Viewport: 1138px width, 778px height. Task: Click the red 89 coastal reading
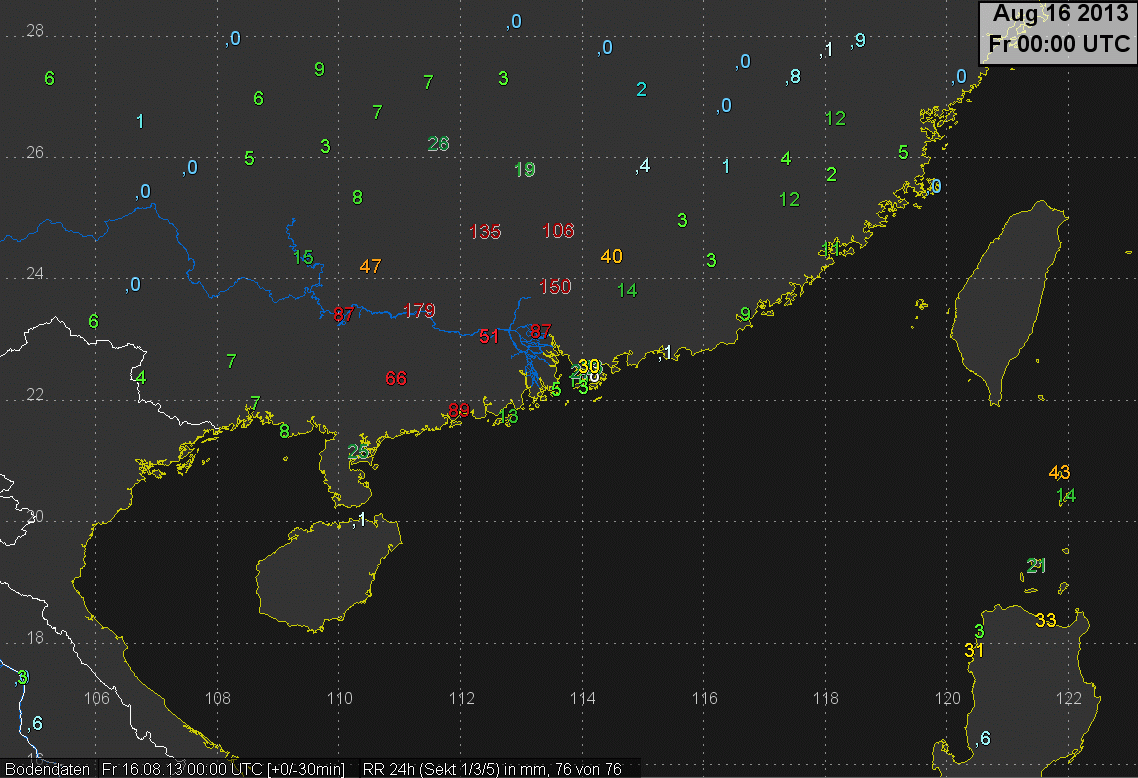pos(458,410)
